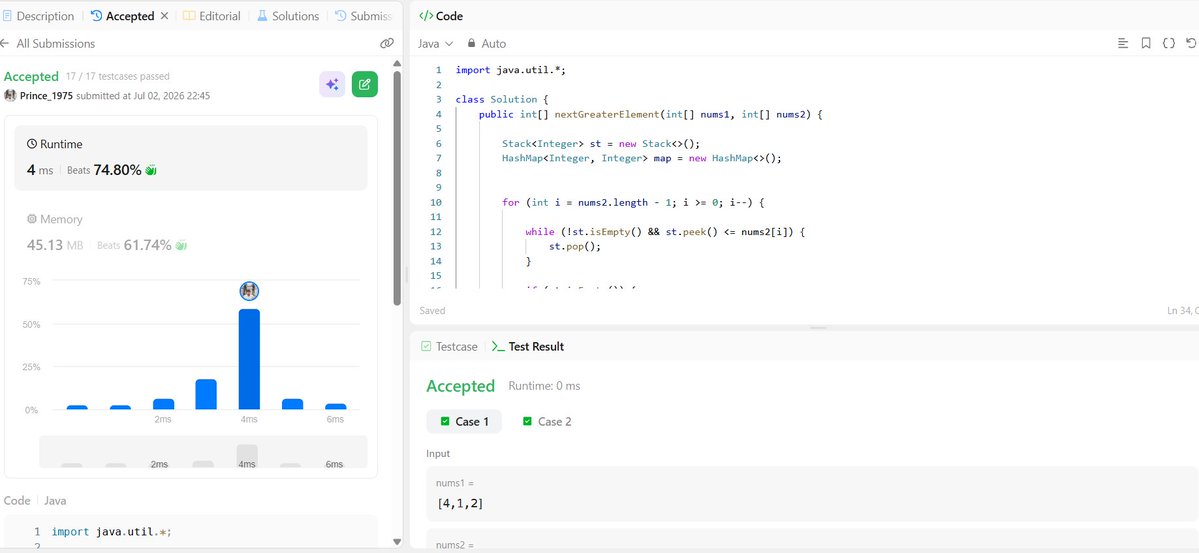Open Prince_1975 user profile
Screen dimensions: 1199x553
point(47,96)
